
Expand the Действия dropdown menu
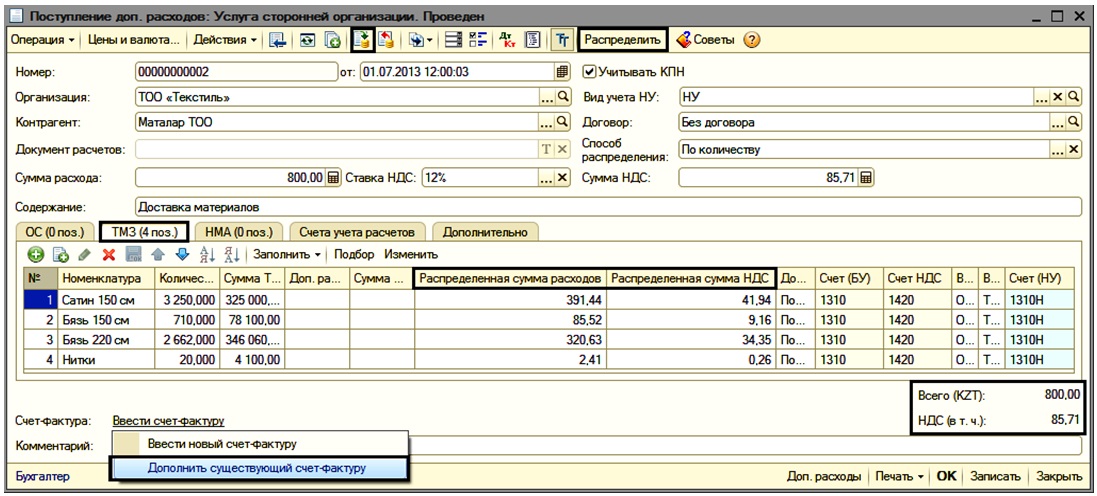(x=225, y=41)
